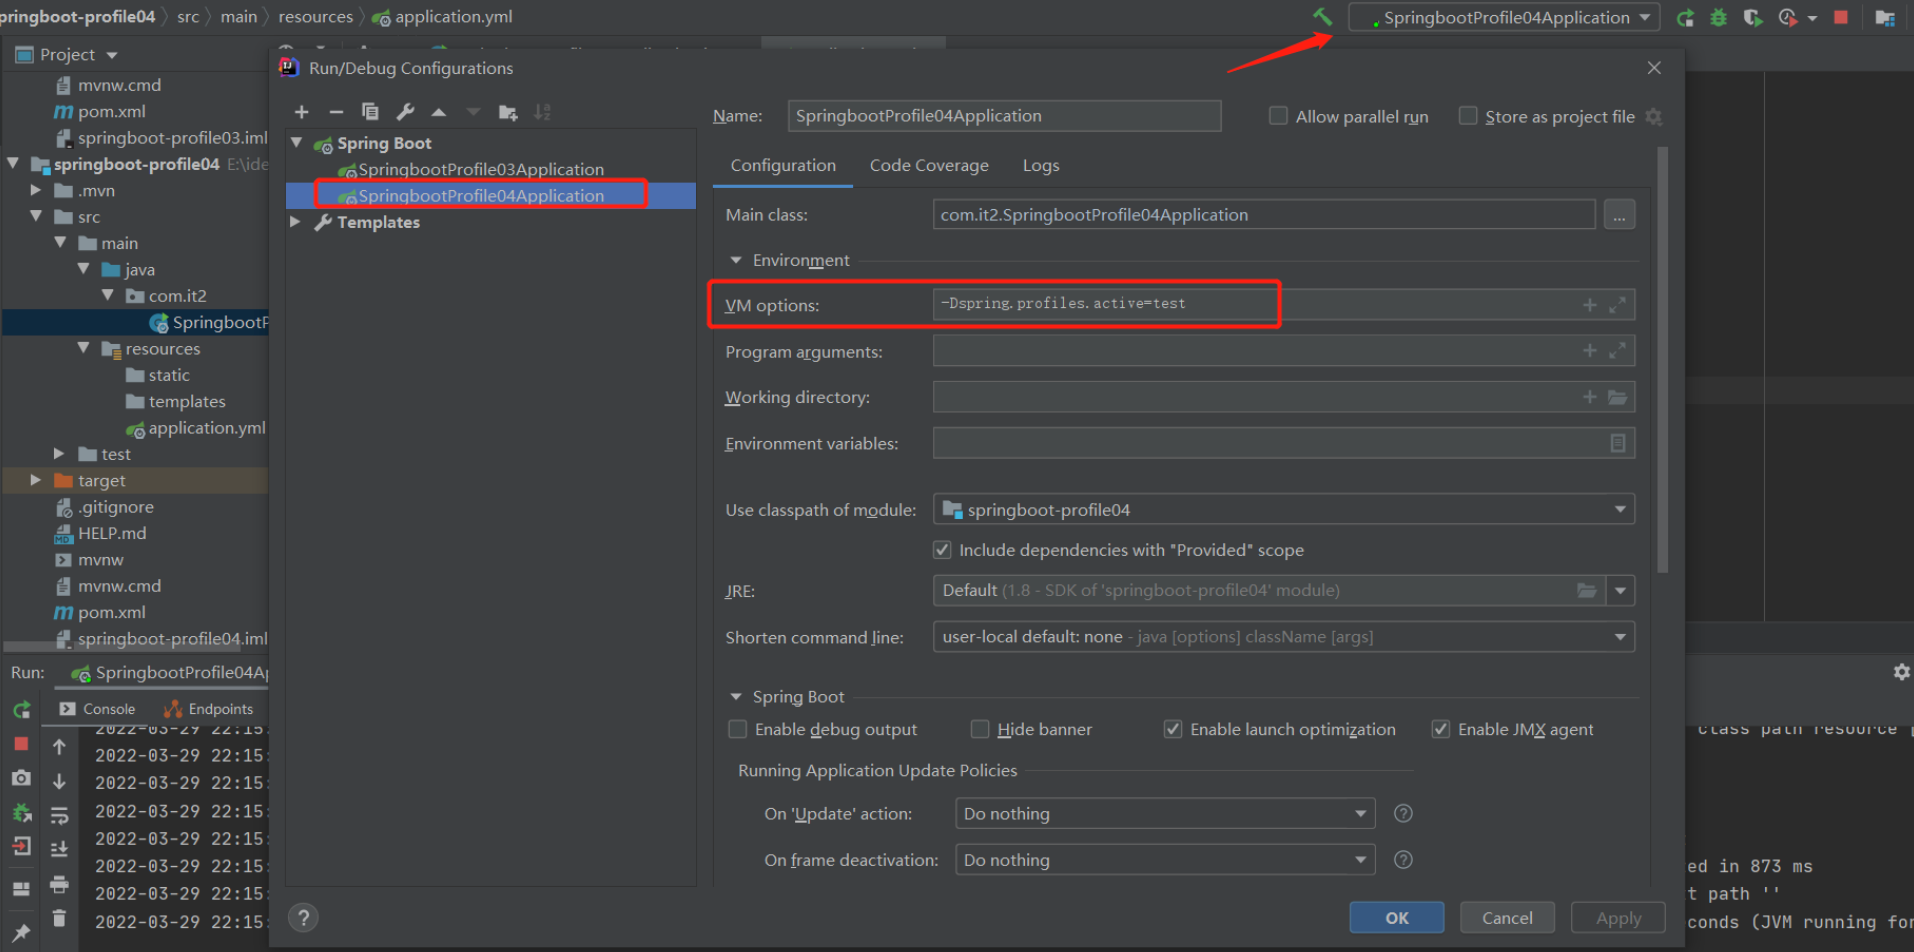Clear the console with the trash icon
This screenshot has height=952, width=1914.
[x=59, y=917]
